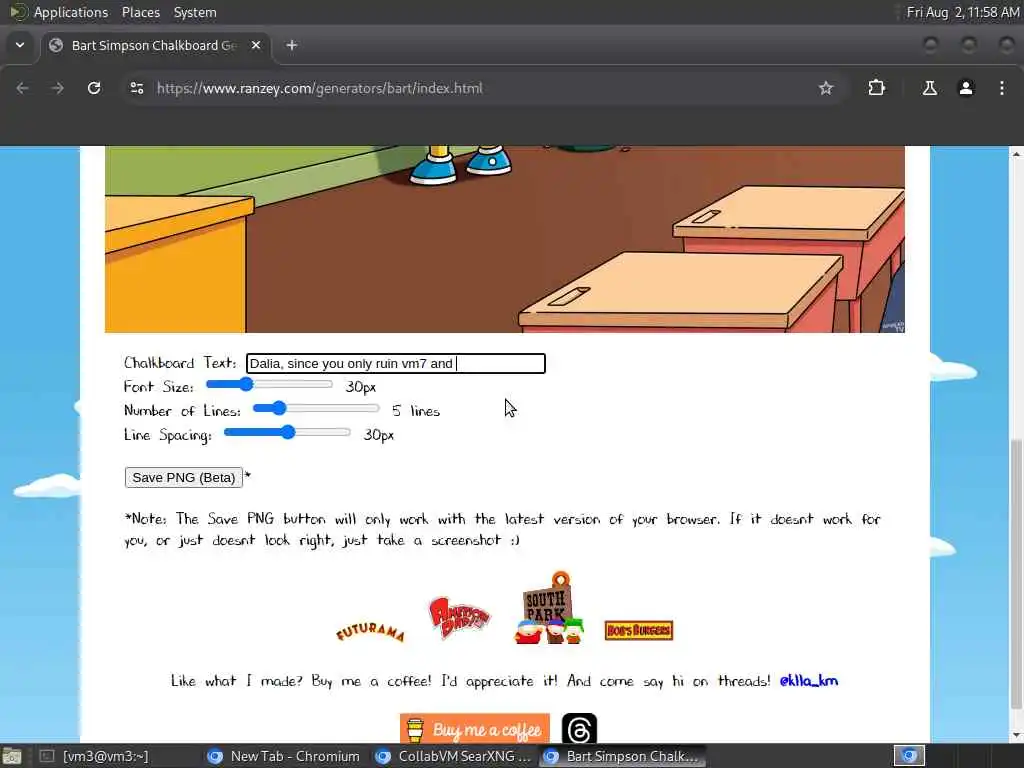Adjust the Number of Lines slider
The image size is (1024, 768).
click(x=316, y=409)
